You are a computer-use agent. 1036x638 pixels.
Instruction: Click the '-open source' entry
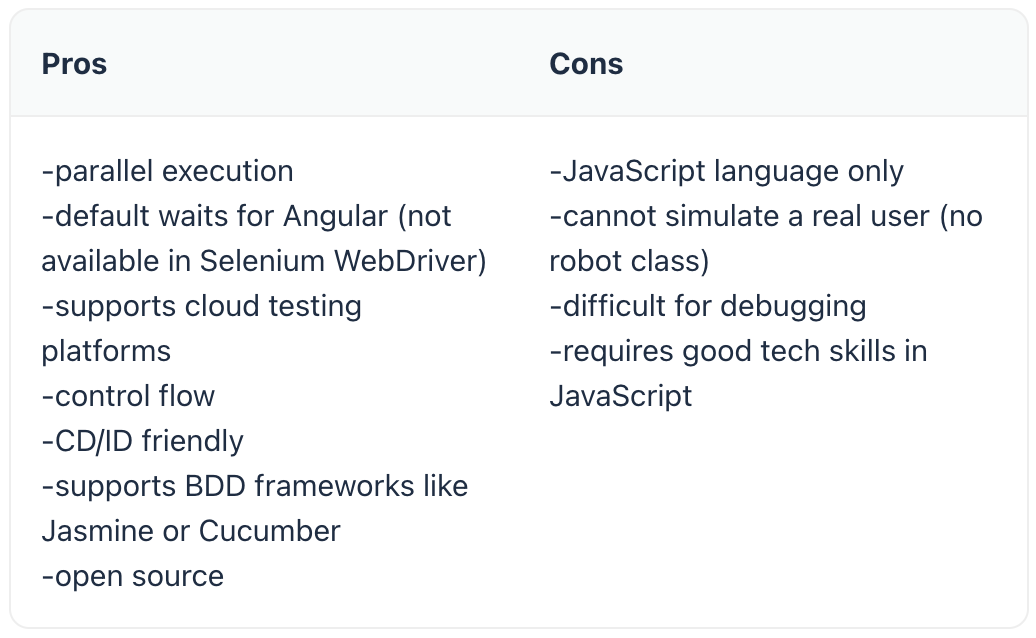pyautogui.click(x=133, y=577)
